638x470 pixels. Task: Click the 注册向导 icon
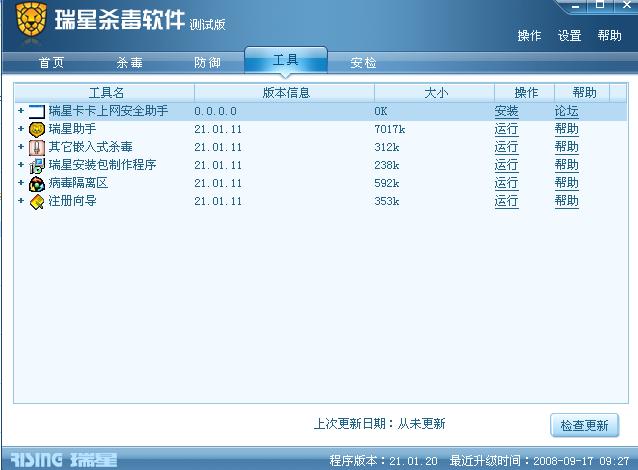pos(37,201)
